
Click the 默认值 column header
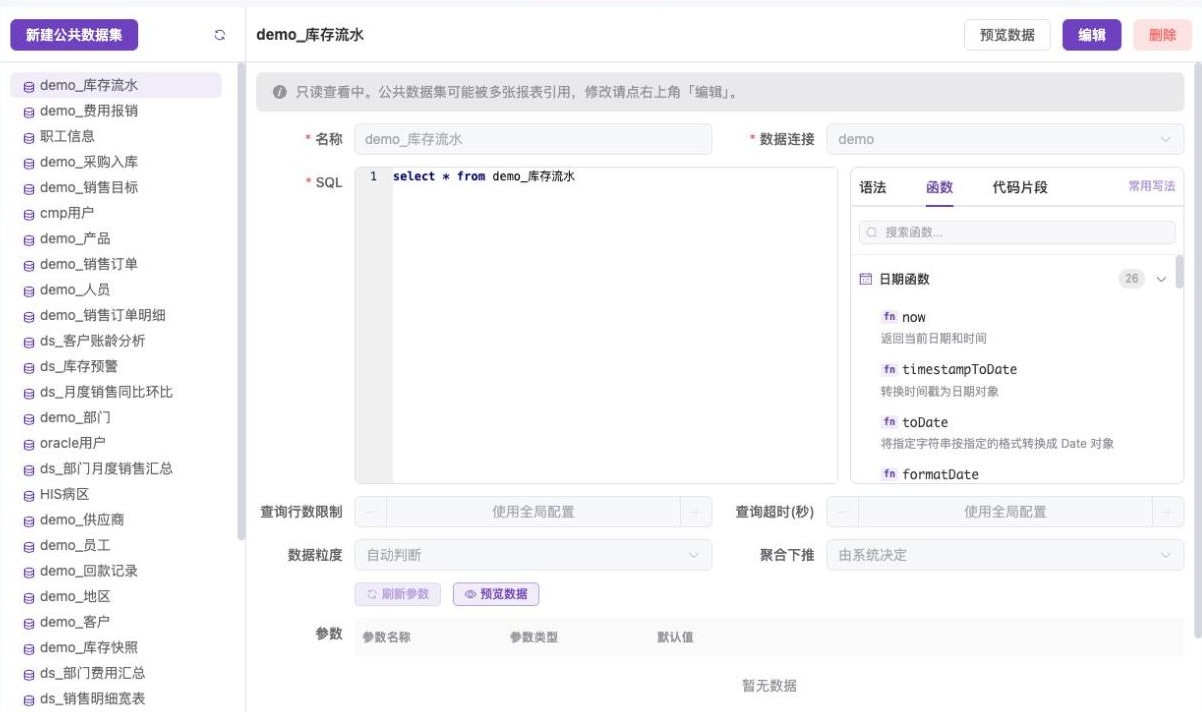pos(675,637)
